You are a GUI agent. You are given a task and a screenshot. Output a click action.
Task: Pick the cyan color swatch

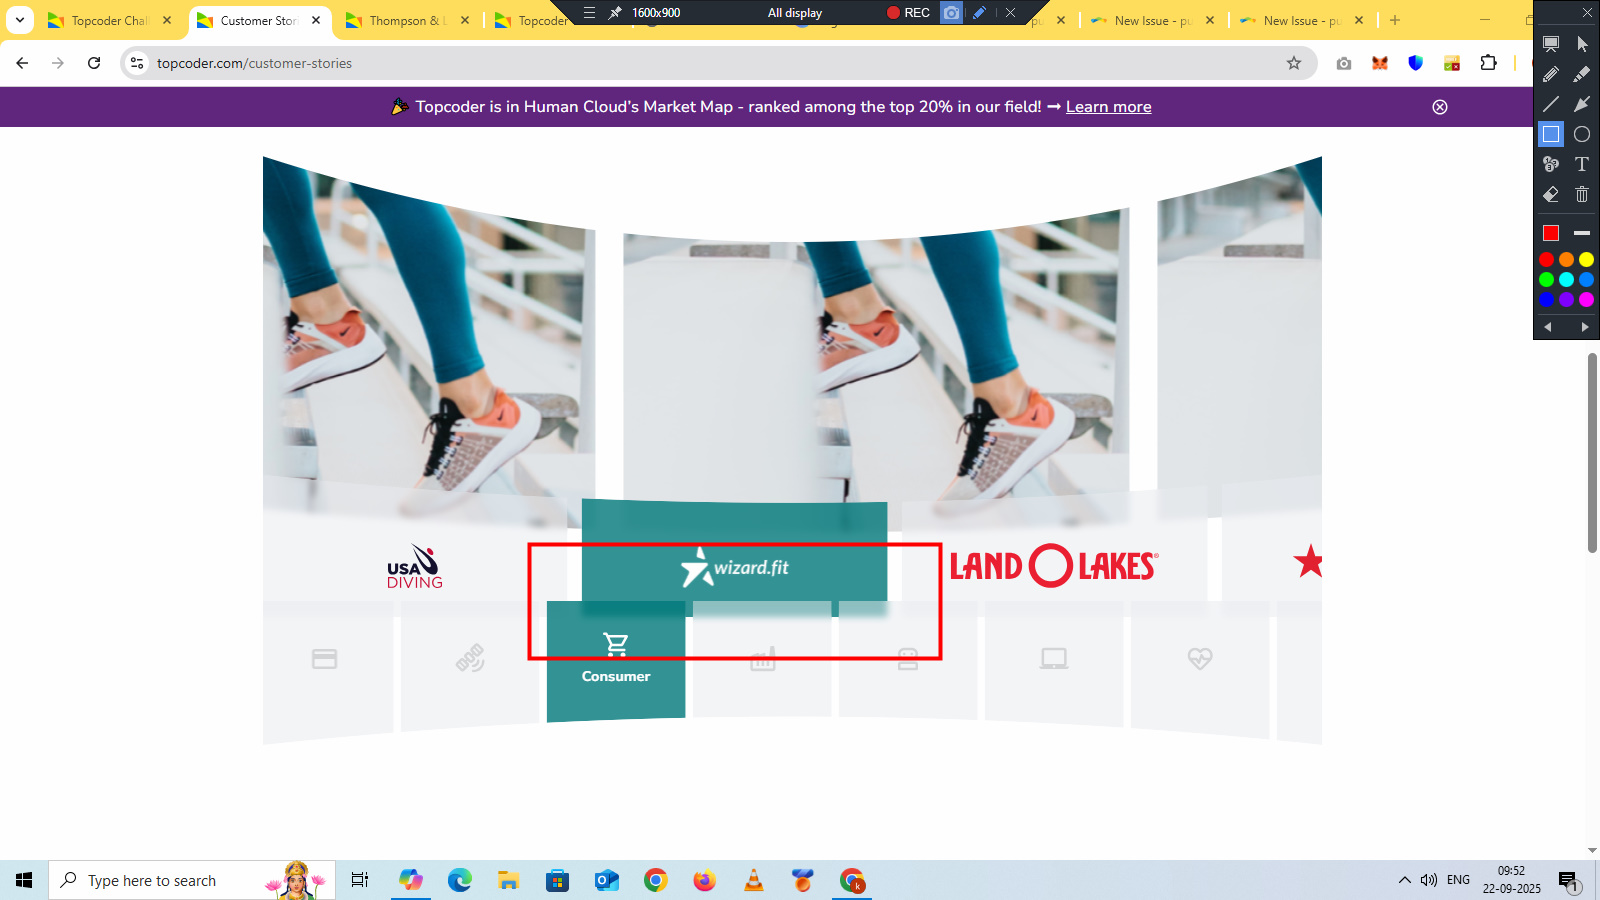click(1566, 279)
